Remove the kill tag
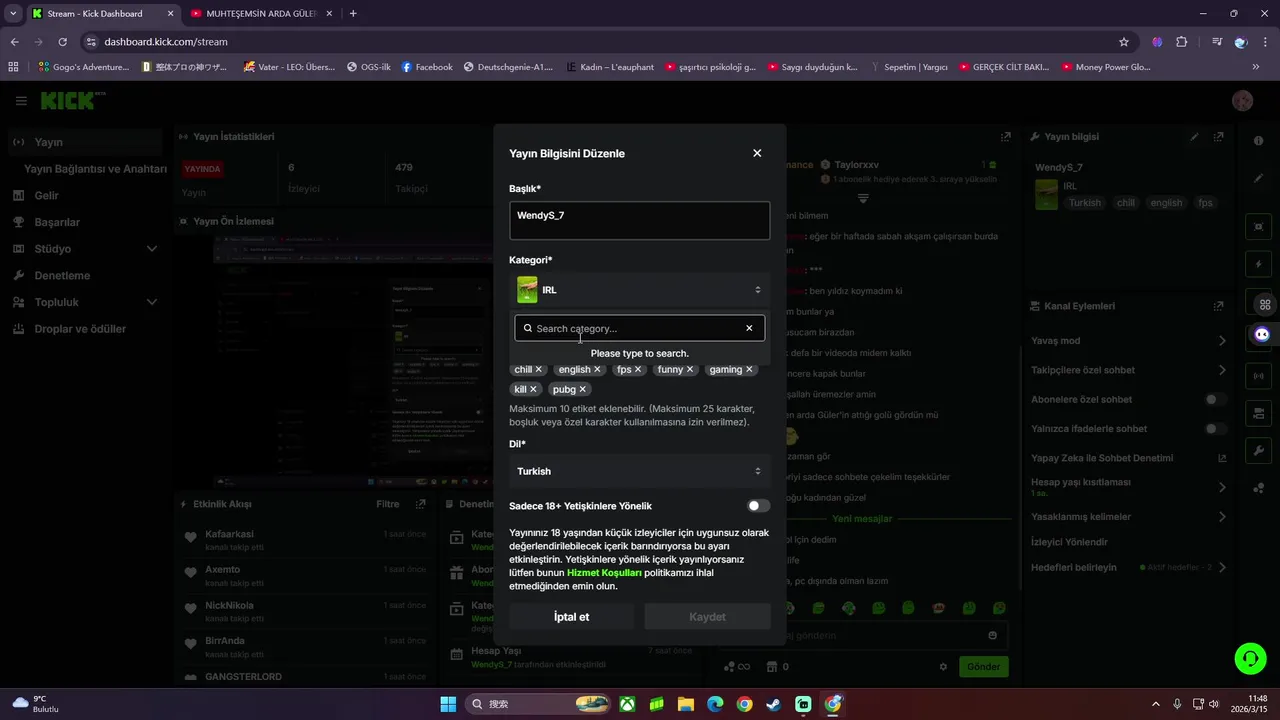This screenshot has width=1280, height=720. [x=533, y=389]
